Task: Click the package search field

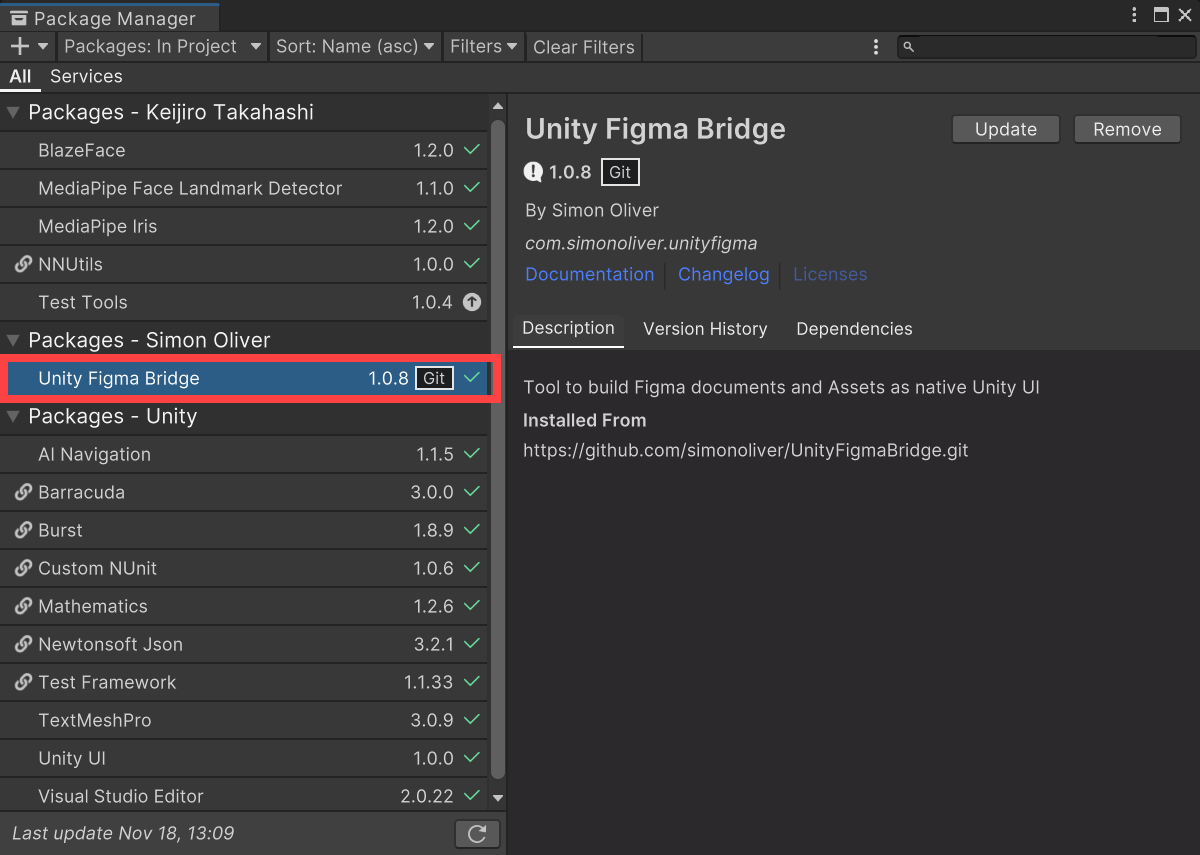Action: pos(1045,46)
